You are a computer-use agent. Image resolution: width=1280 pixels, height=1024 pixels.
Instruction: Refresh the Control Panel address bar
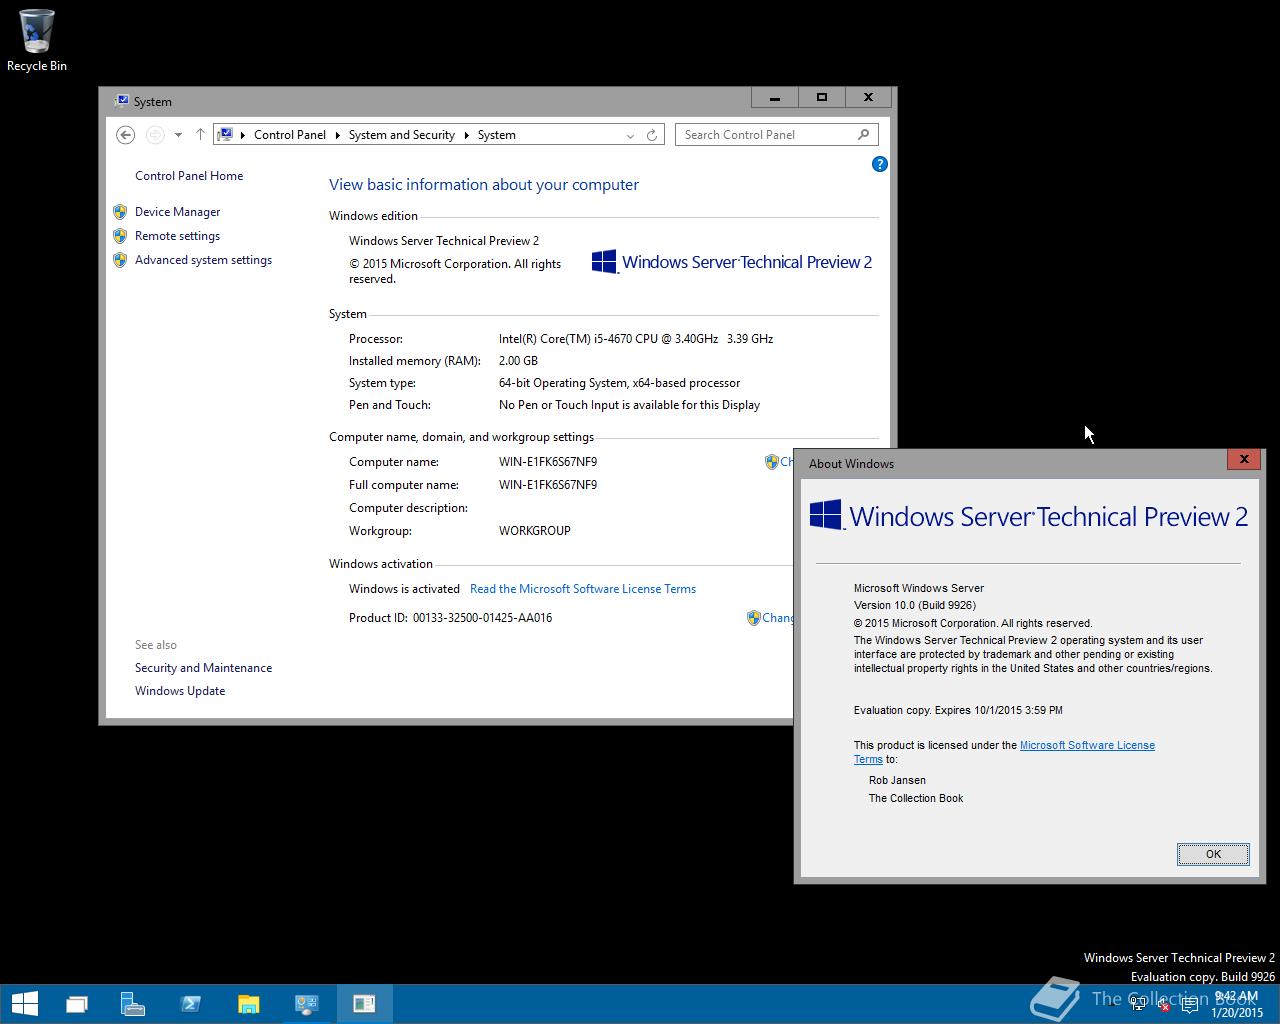click(x=652, y=135)
